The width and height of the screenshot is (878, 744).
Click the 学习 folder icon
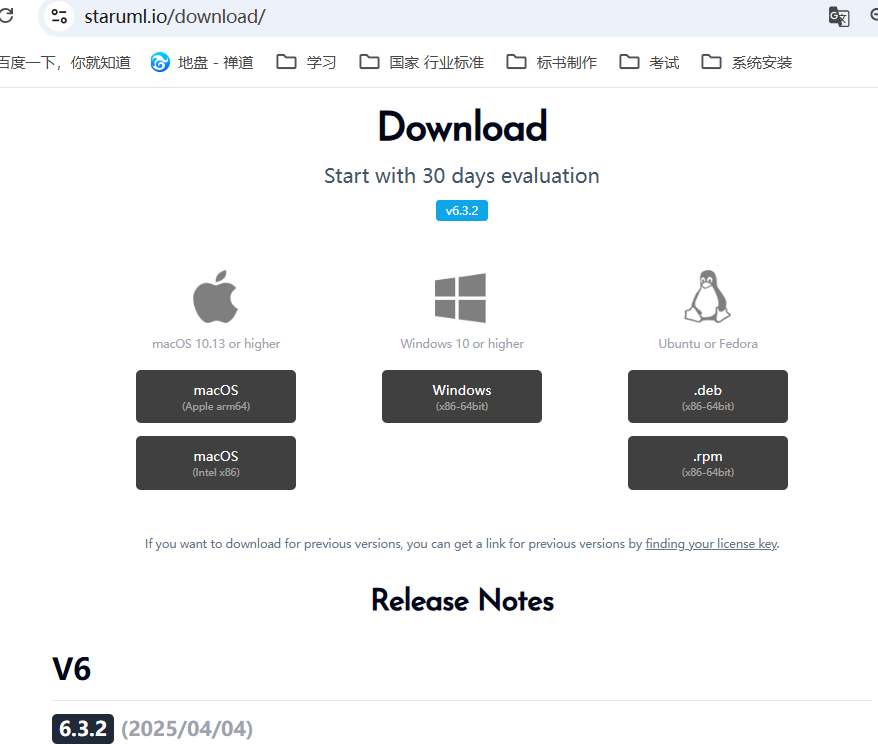286,62
